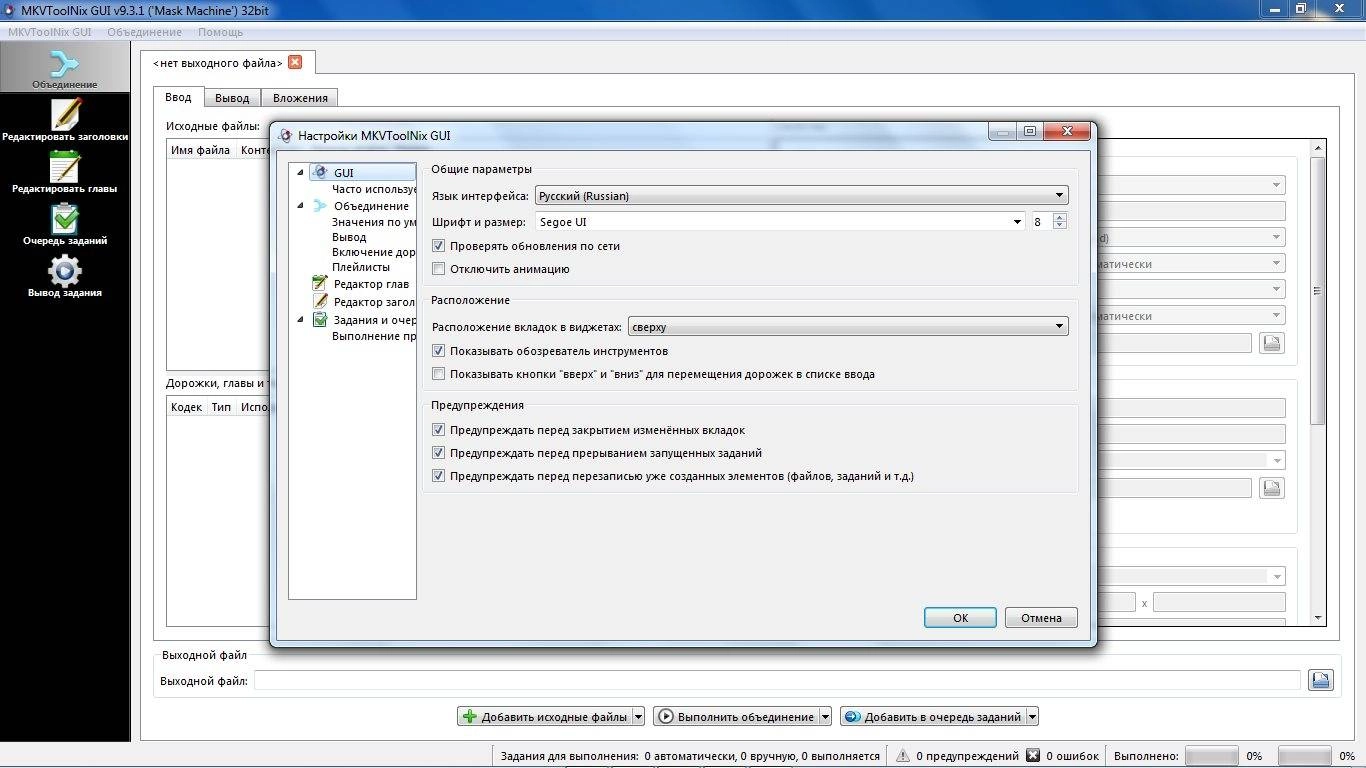
Task: Select Задания и очередь icon in tree
Action: (320, 320)
